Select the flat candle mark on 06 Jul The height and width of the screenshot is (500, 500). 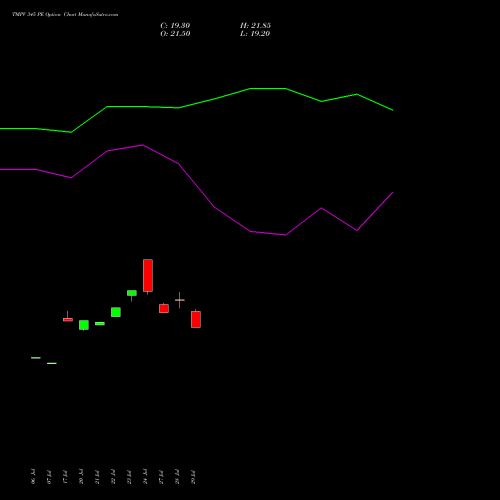click(x=36, y=358)
